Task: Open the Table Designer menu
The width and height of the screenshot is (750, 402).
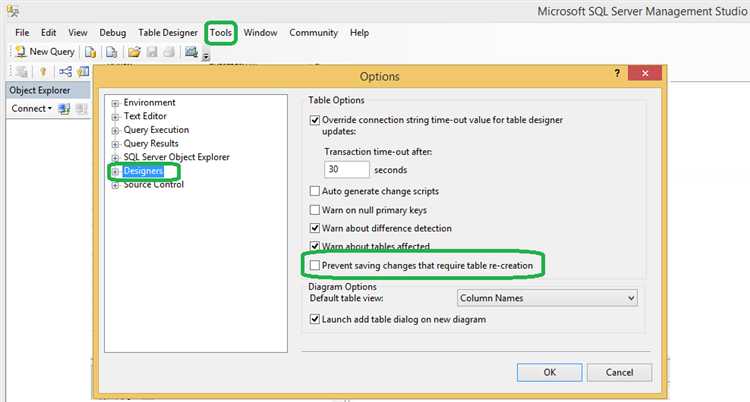Action: pos(166,32)
